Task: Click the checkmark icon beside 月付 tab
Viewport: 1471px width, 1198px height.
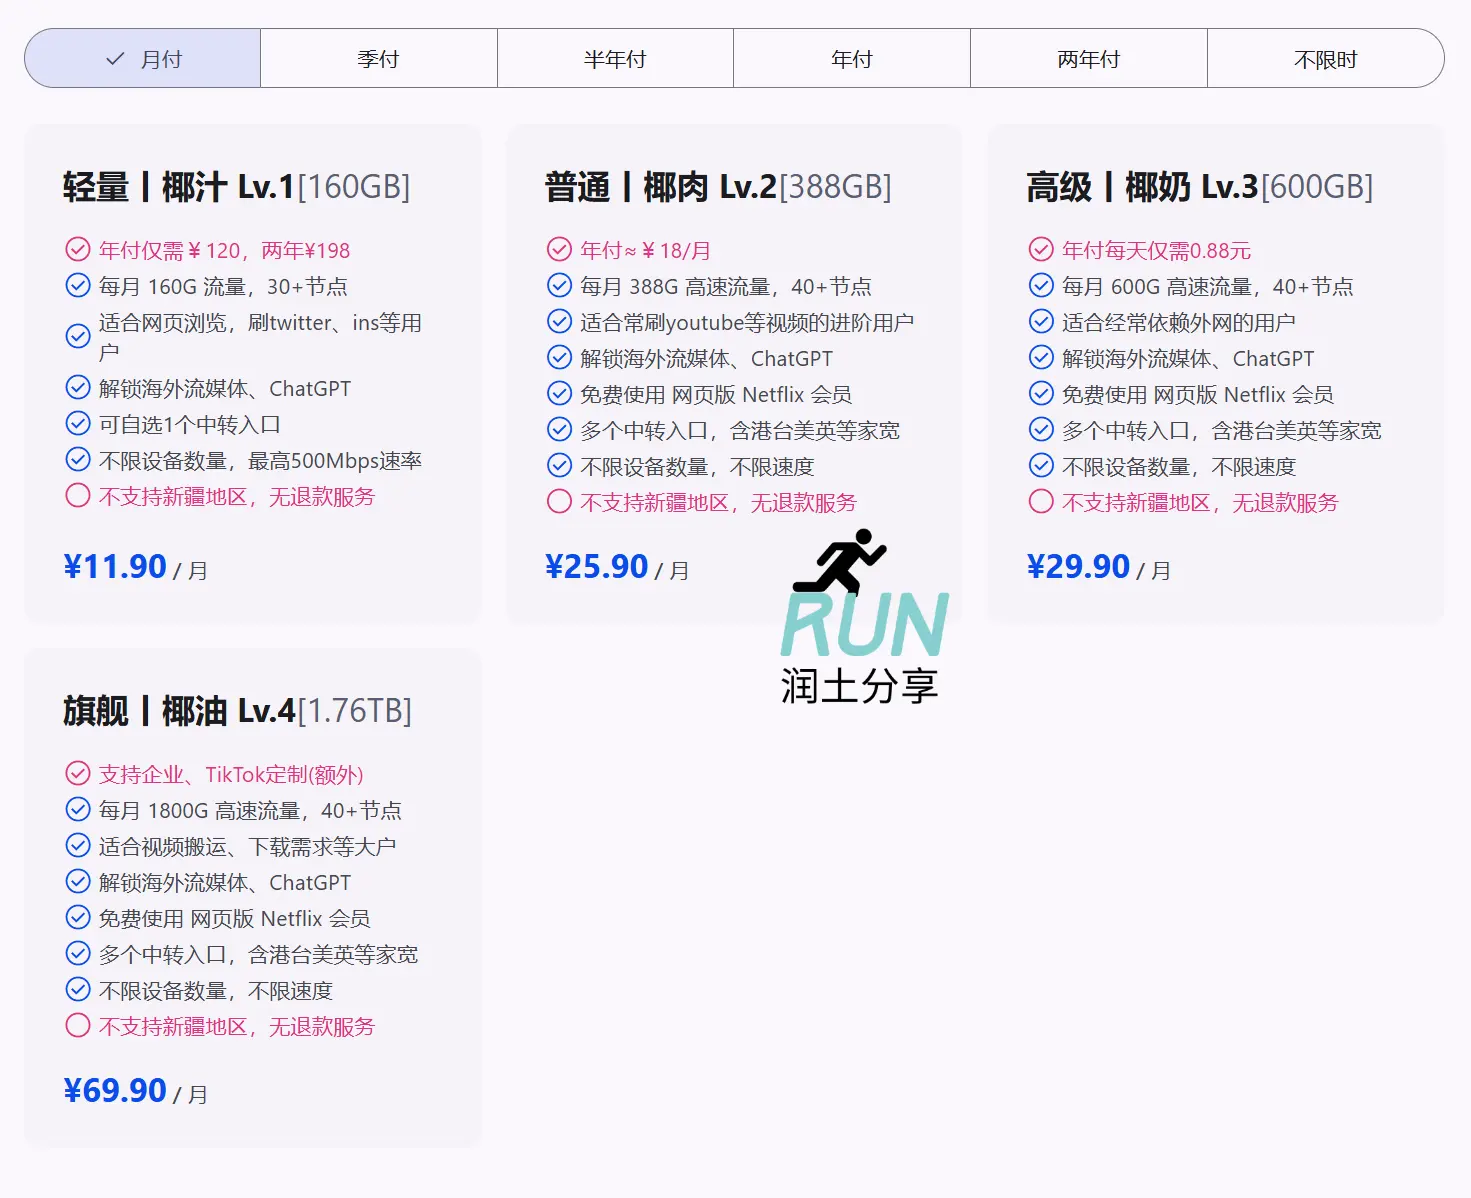Action: tap(113, 58)
